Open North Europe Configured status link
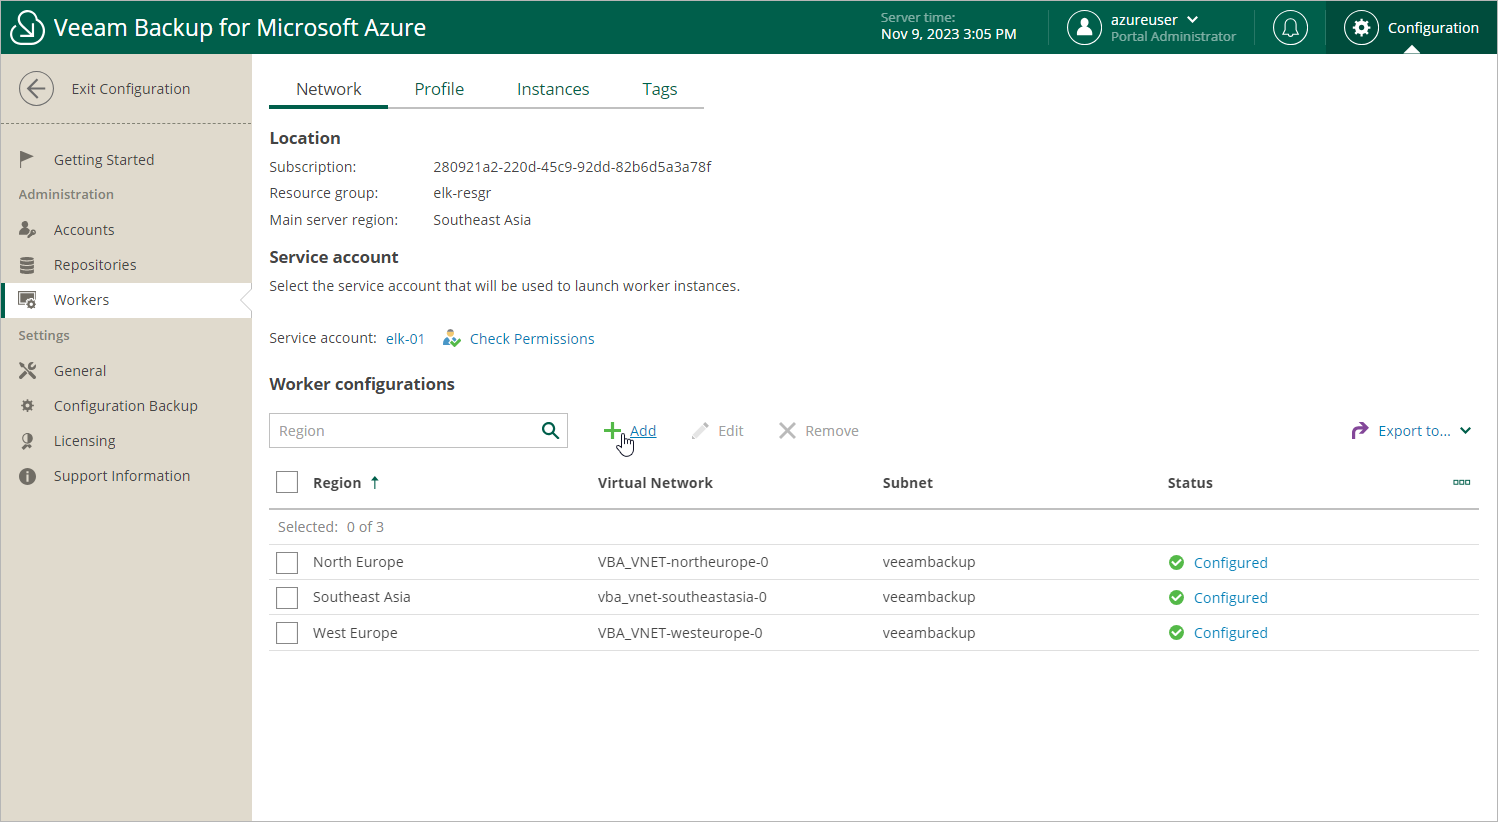 coord(1230,563)
